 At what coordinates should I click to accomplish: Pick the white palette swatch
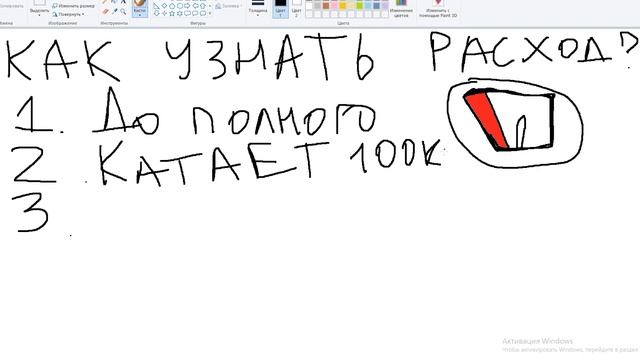pos(309,6)
